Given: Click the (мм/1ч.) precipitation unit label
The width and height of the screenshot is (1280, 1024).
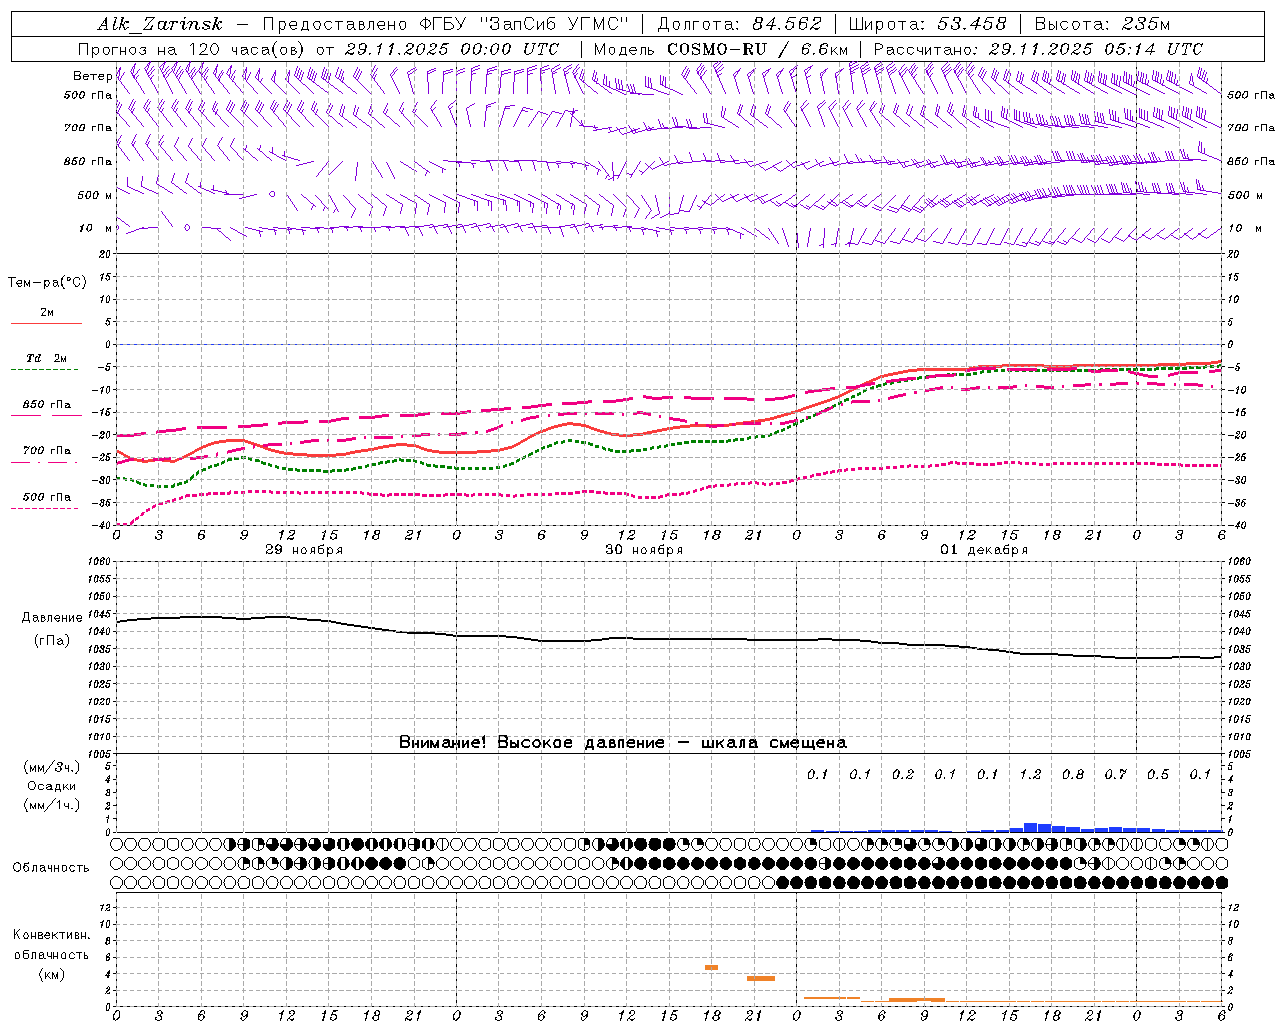Looking at the screenshot, I should (x=52, y=805).
